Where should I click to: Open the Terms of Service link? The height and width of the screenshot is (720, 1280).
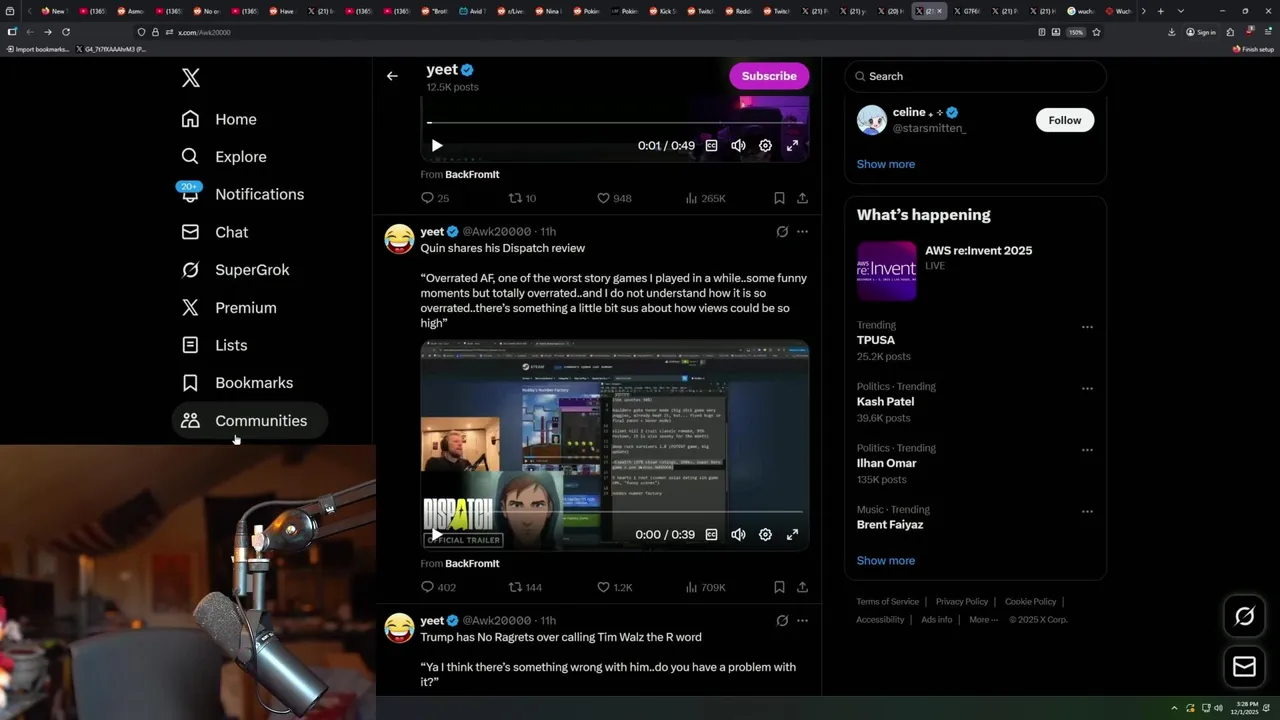[887, 601]
